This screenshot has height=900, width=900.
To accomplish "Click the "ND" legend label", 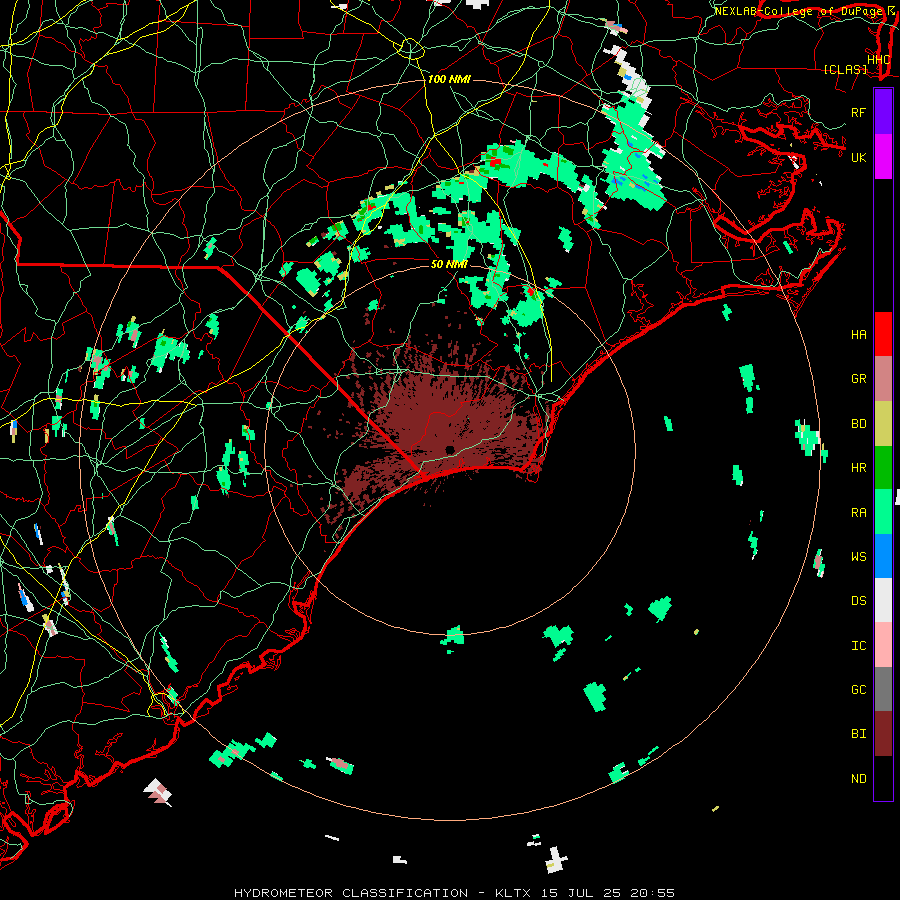I will point(859,778).
